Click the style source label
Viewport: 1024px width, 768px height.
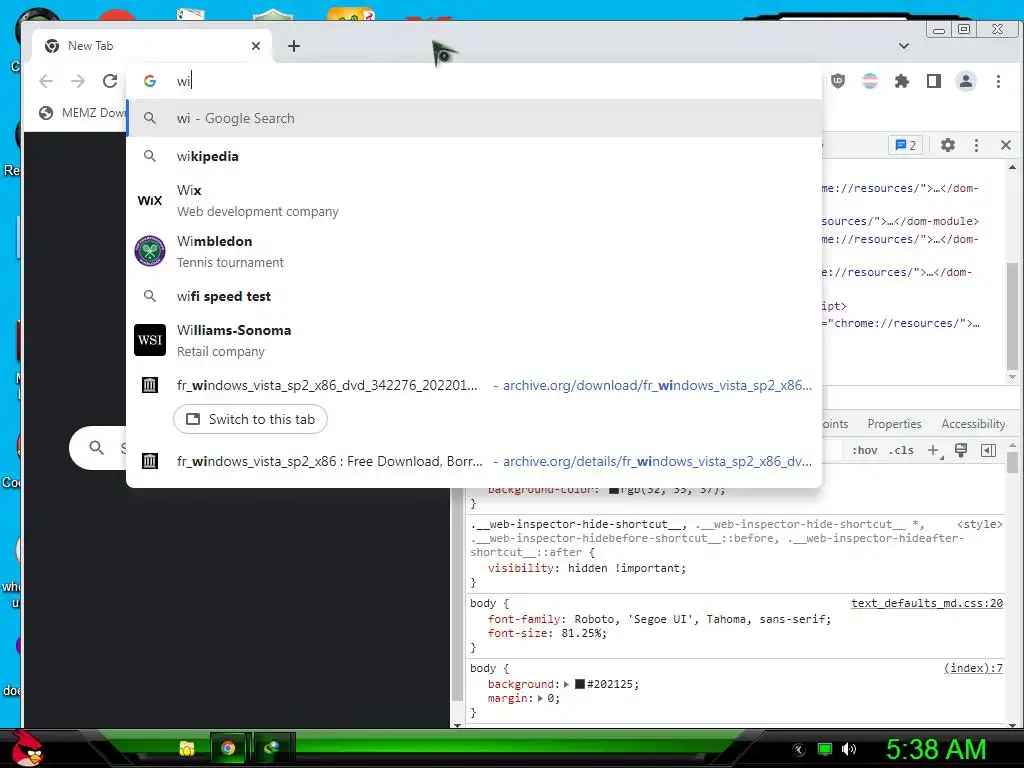click(x=979, y=524)
